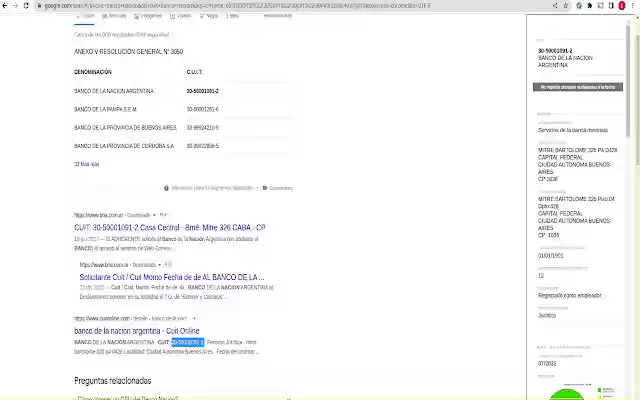The width and height of the screenshot is (640, 400).
Task: Click the highlighted CUIT number in Cuit Online snippet
Action: (x=187, y=342)
